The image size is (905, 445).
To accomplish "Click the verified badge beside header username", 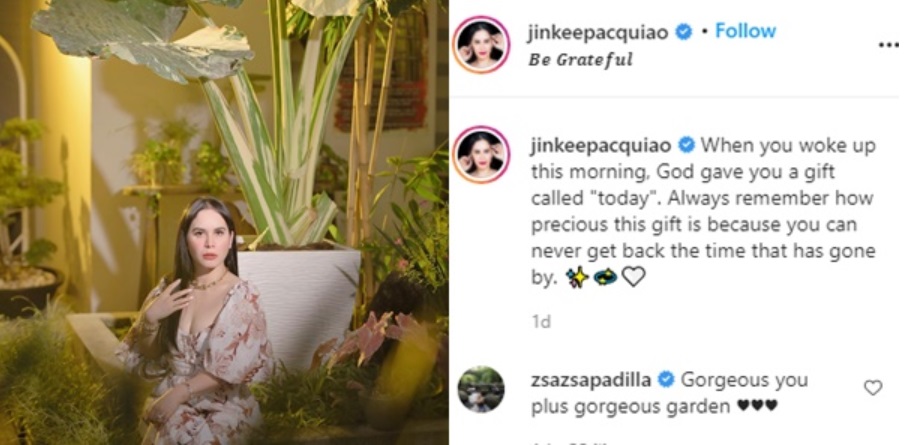I will (x=684, y=32).
